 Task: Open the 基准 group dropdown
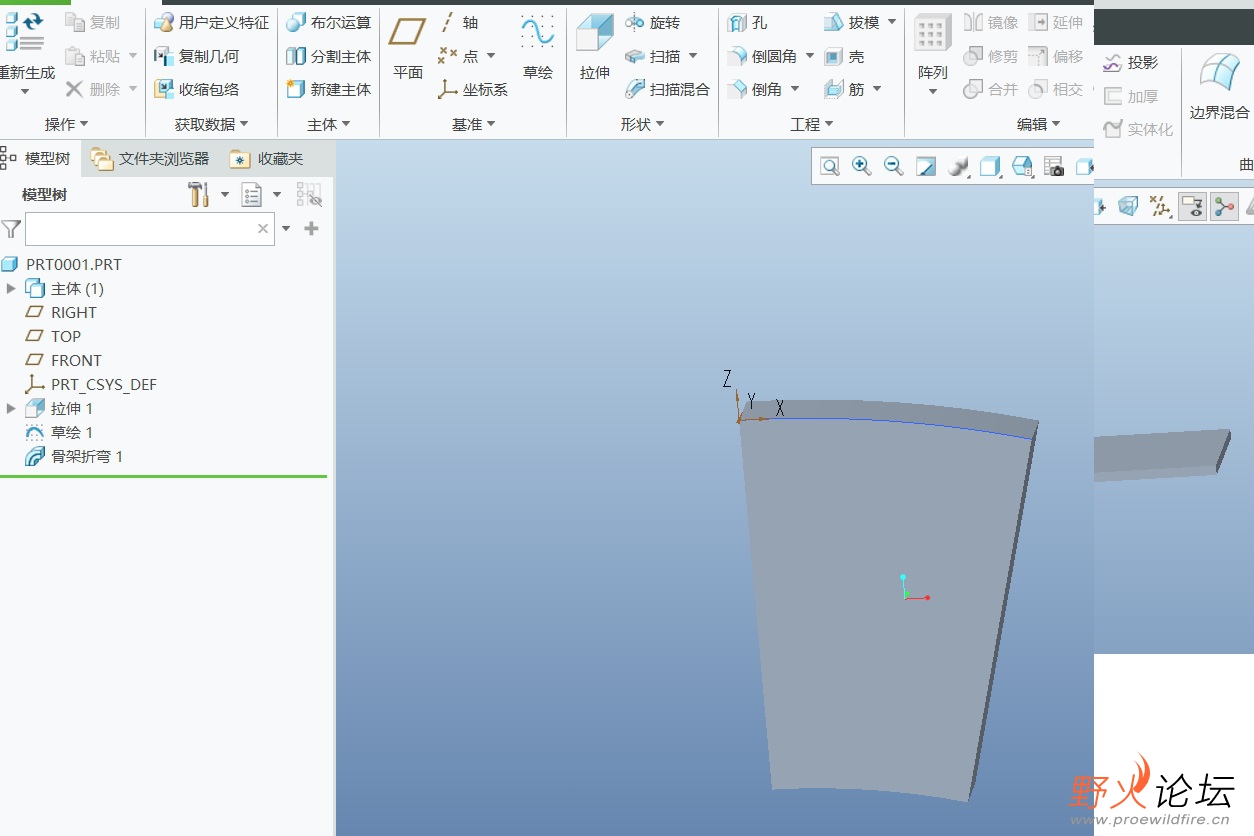tap(474, 124)
